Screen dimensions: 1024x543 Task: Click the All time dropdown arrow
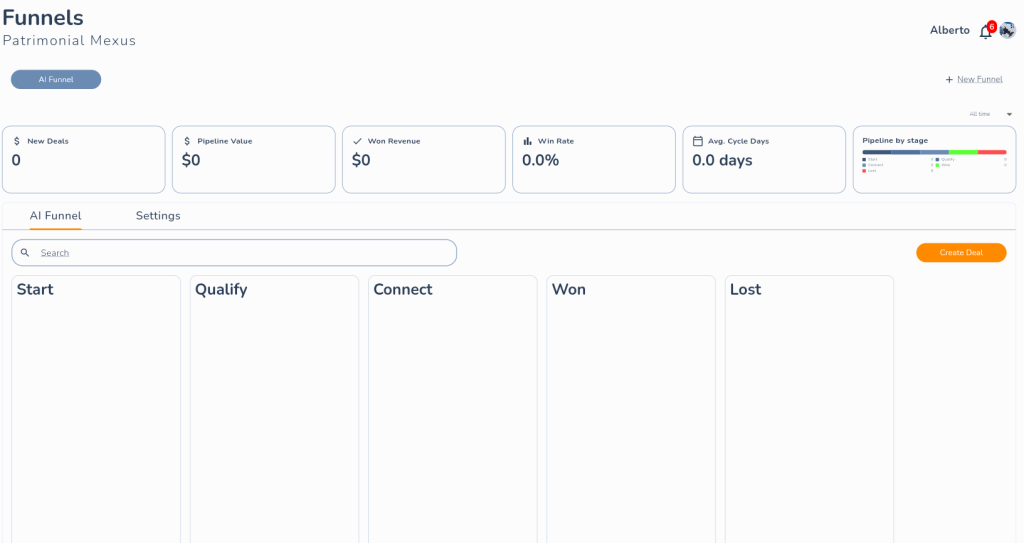click(1009, 114)
